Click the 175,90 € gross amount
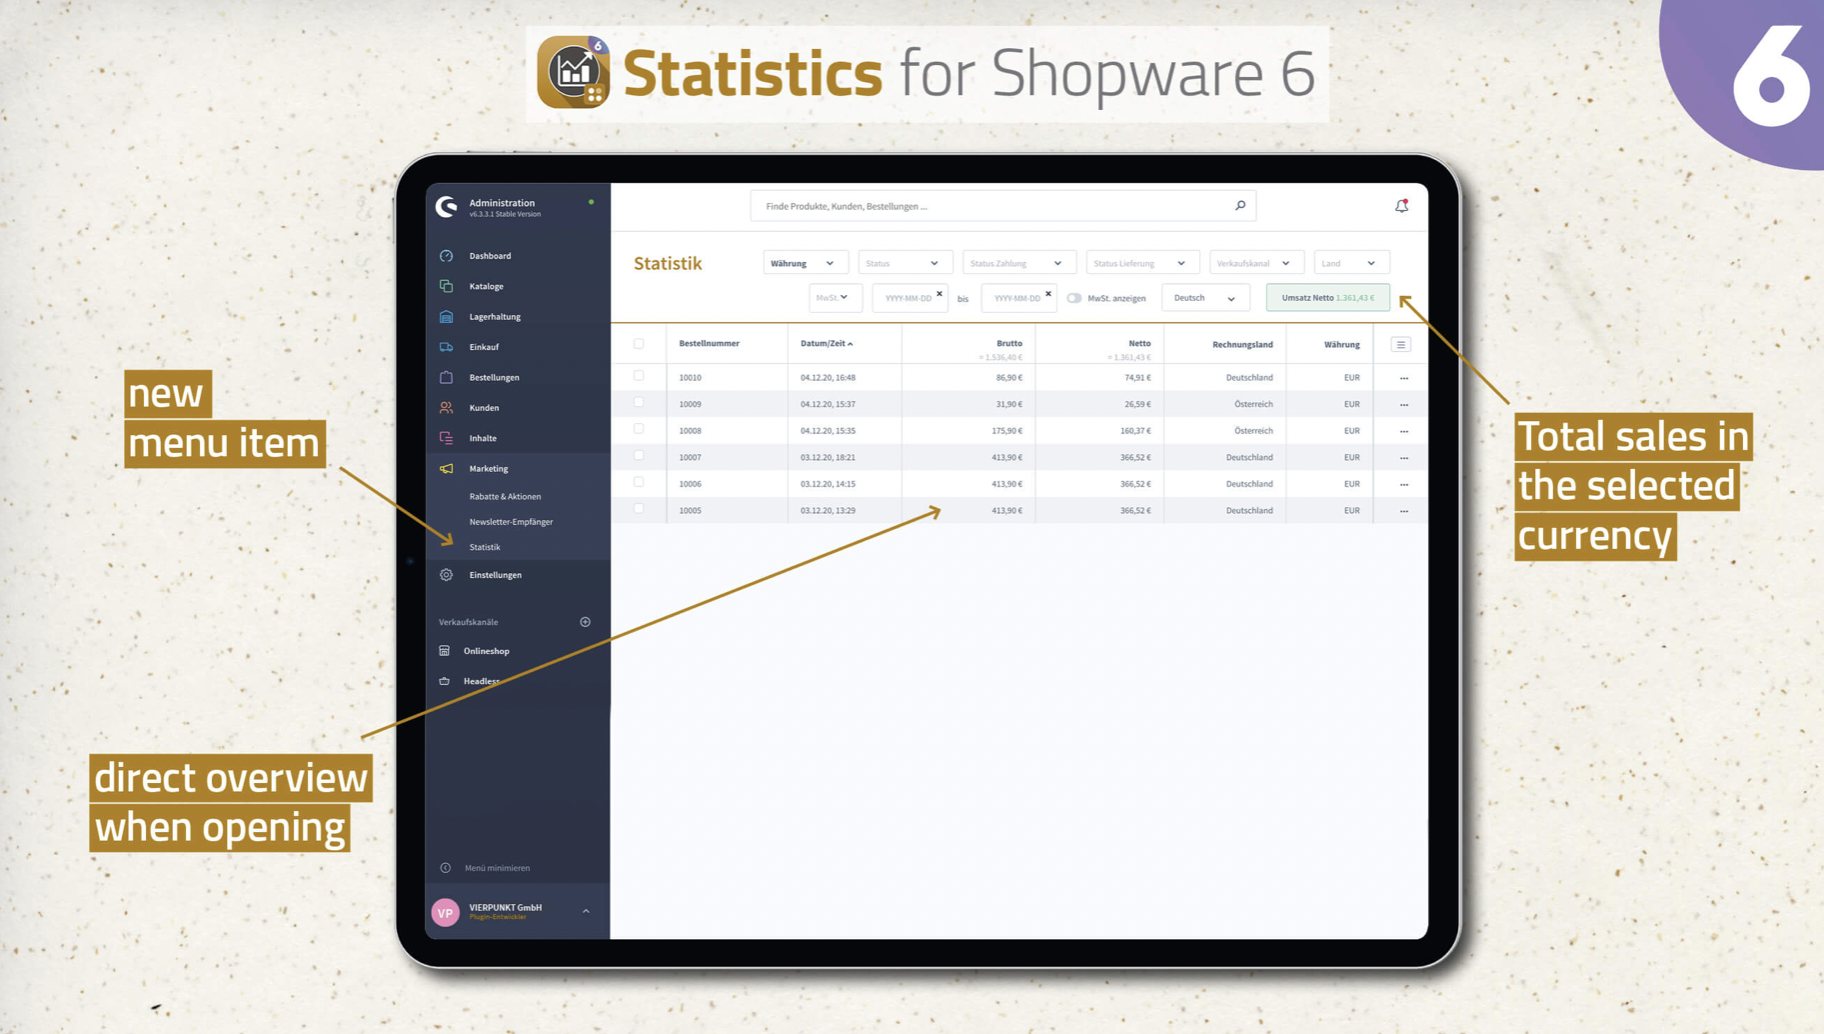Screen dimensions: 1824x1034 (1007, 431)
